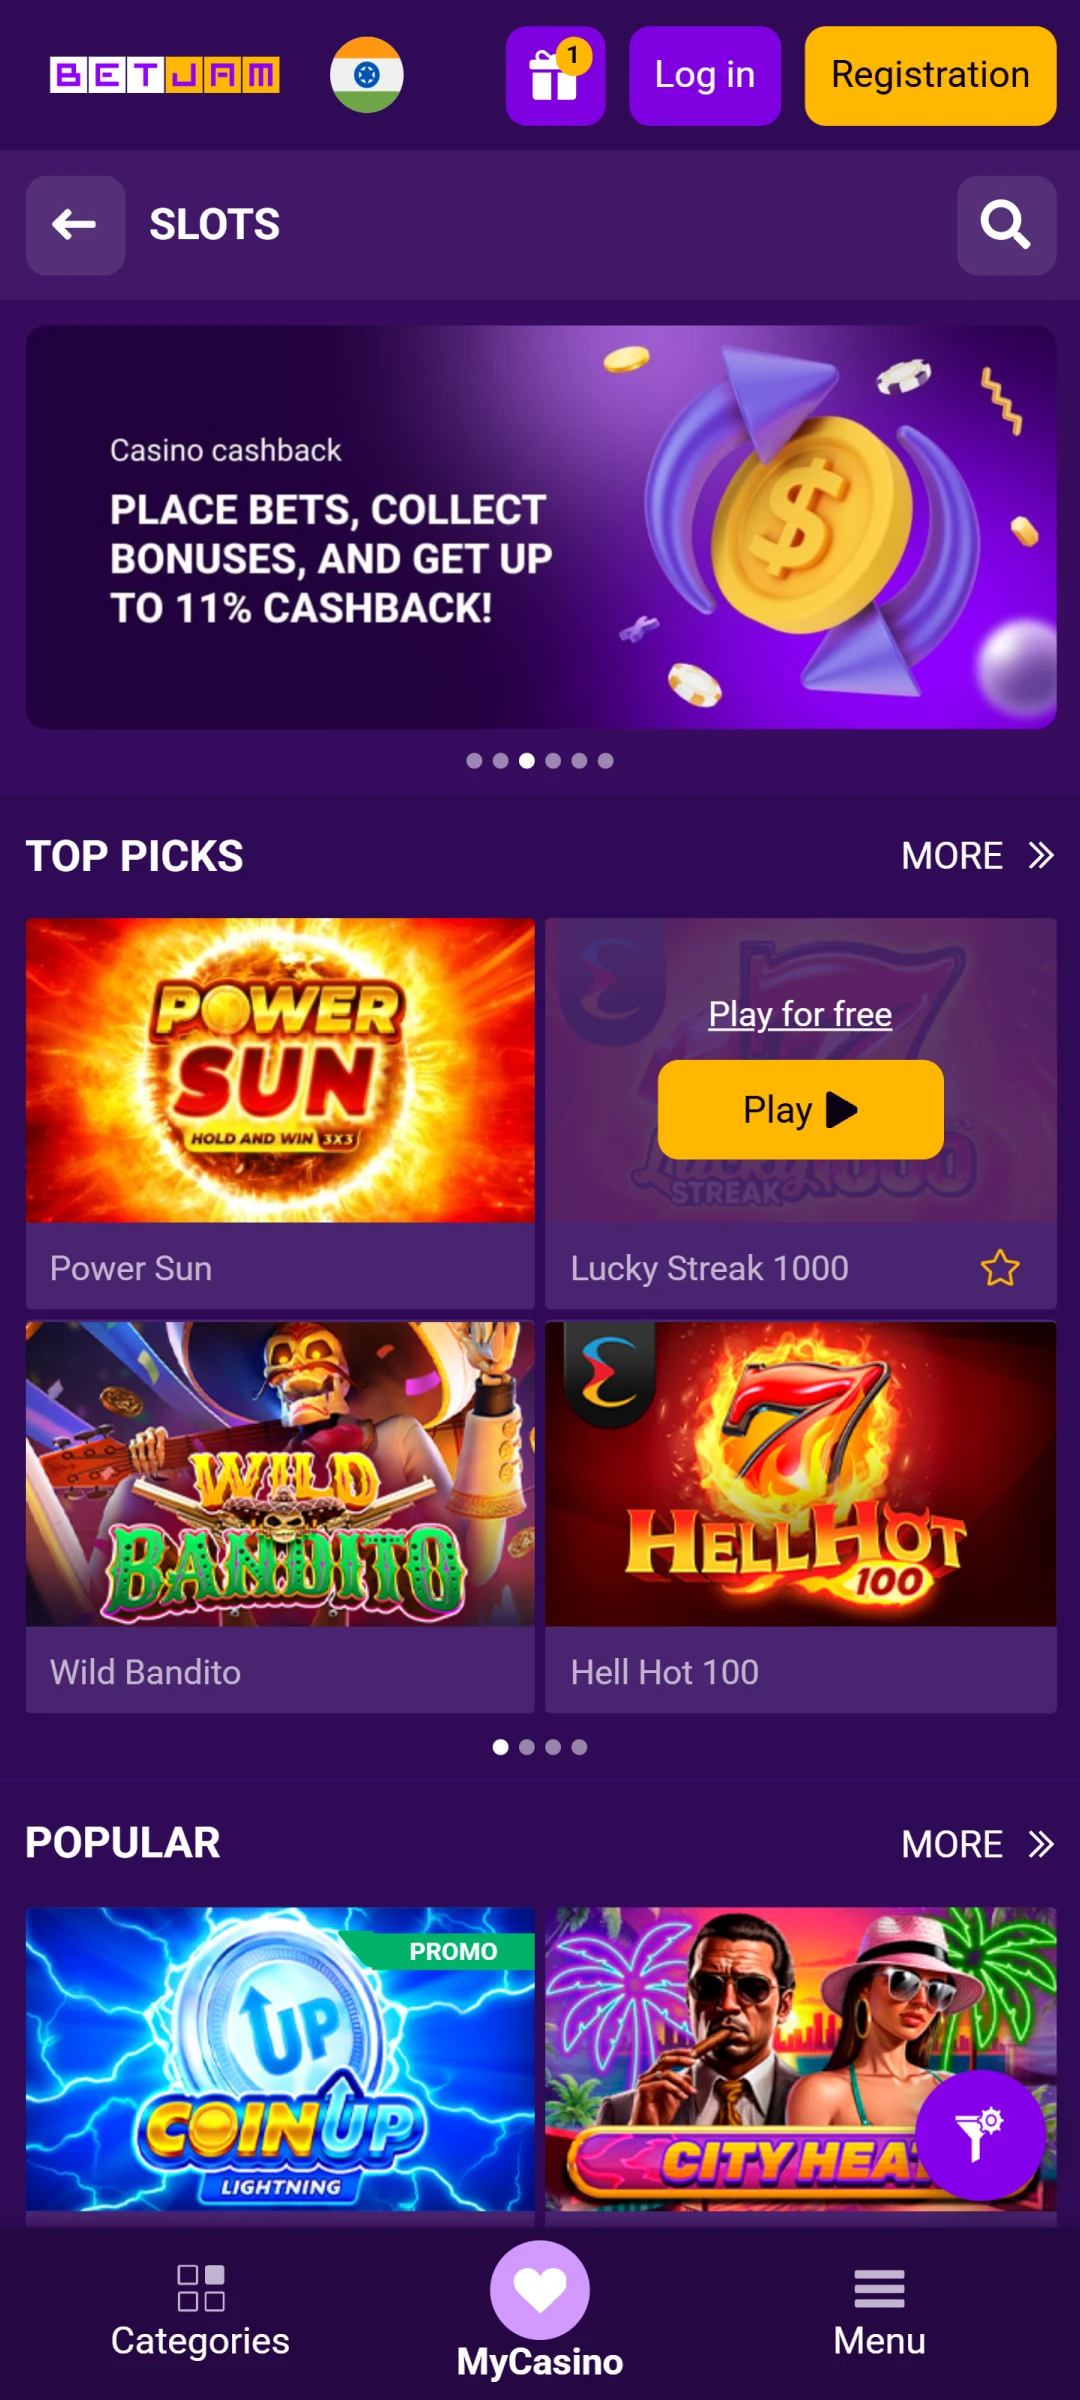This screenshot has width=1080, height=2400.
Task: Click Play for free on Lucky Streak 1000
Action: (x=799, y=1014)
